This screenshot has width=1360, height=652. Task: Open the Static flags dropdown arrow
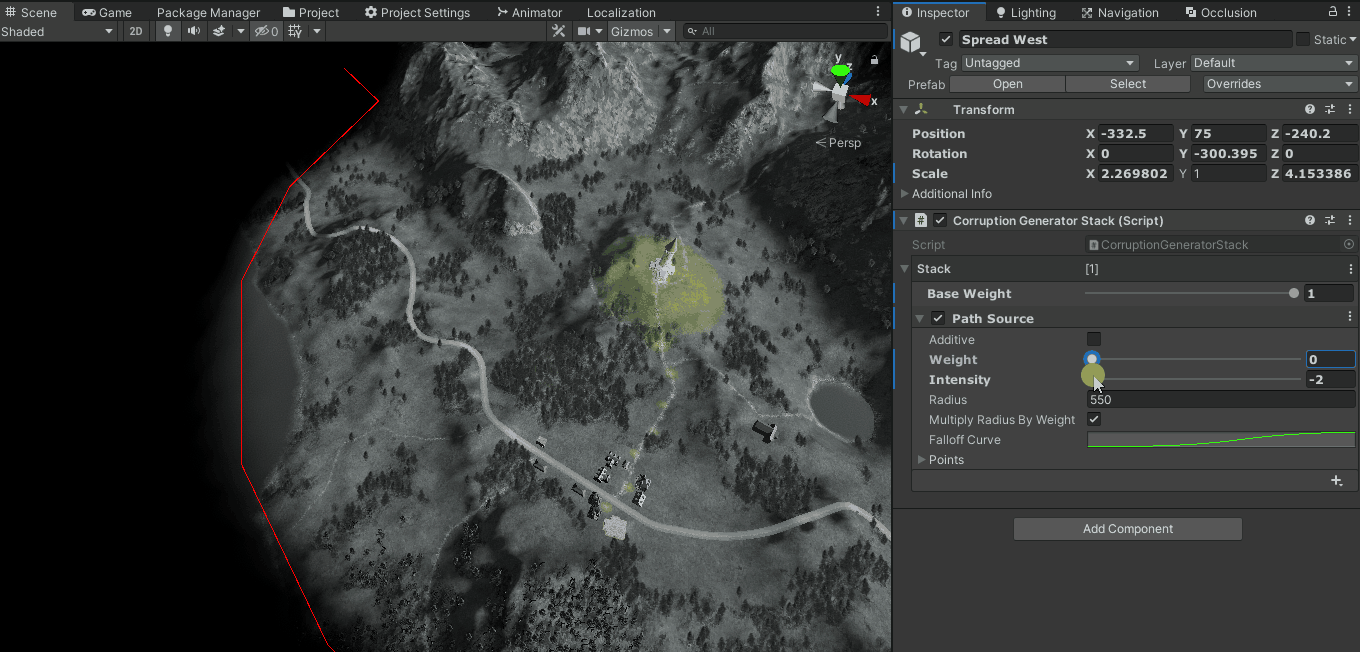tap(1353, 40)
